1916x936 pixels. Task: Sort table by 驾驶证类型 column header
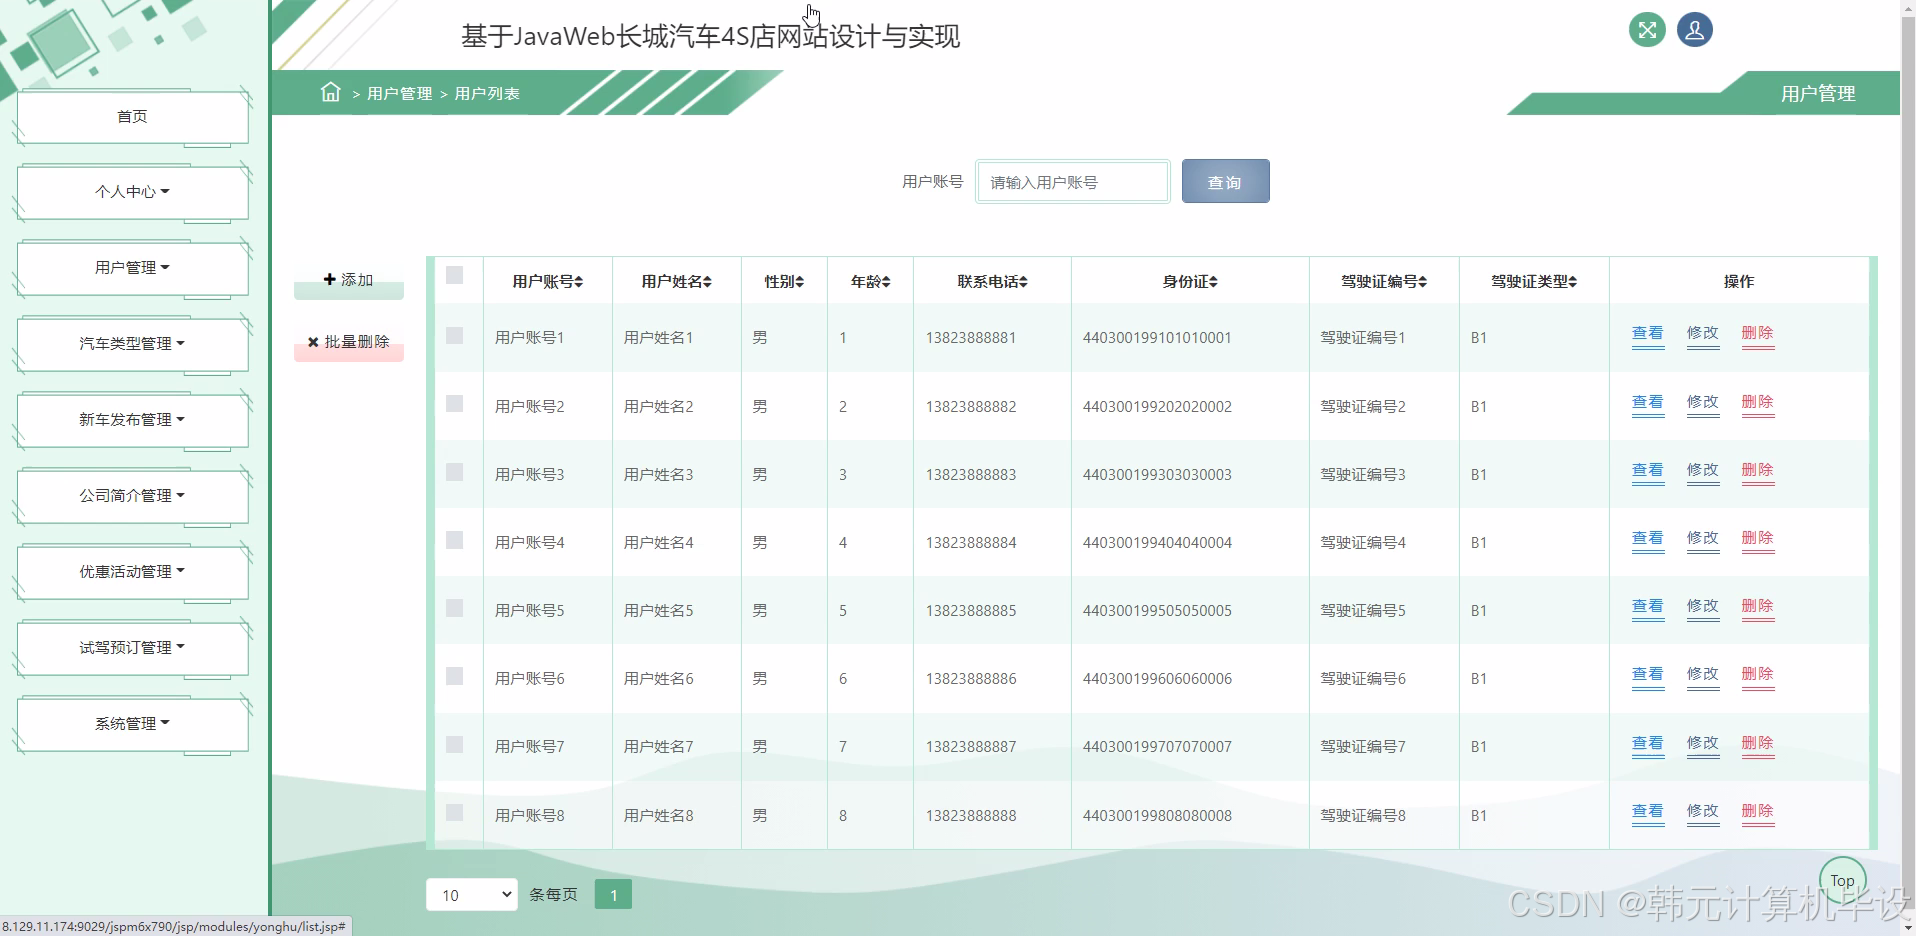1534,282
